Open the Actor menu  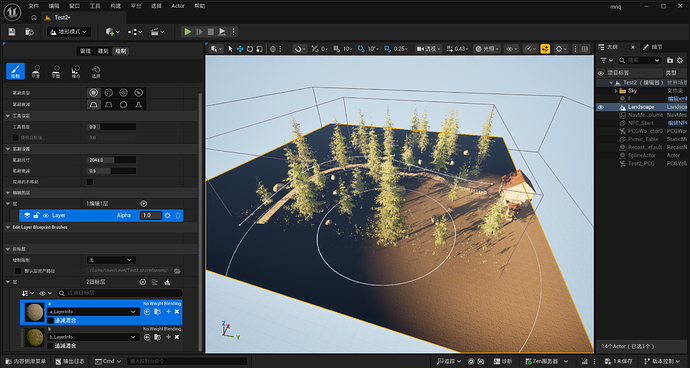click(x=178, y=6)
